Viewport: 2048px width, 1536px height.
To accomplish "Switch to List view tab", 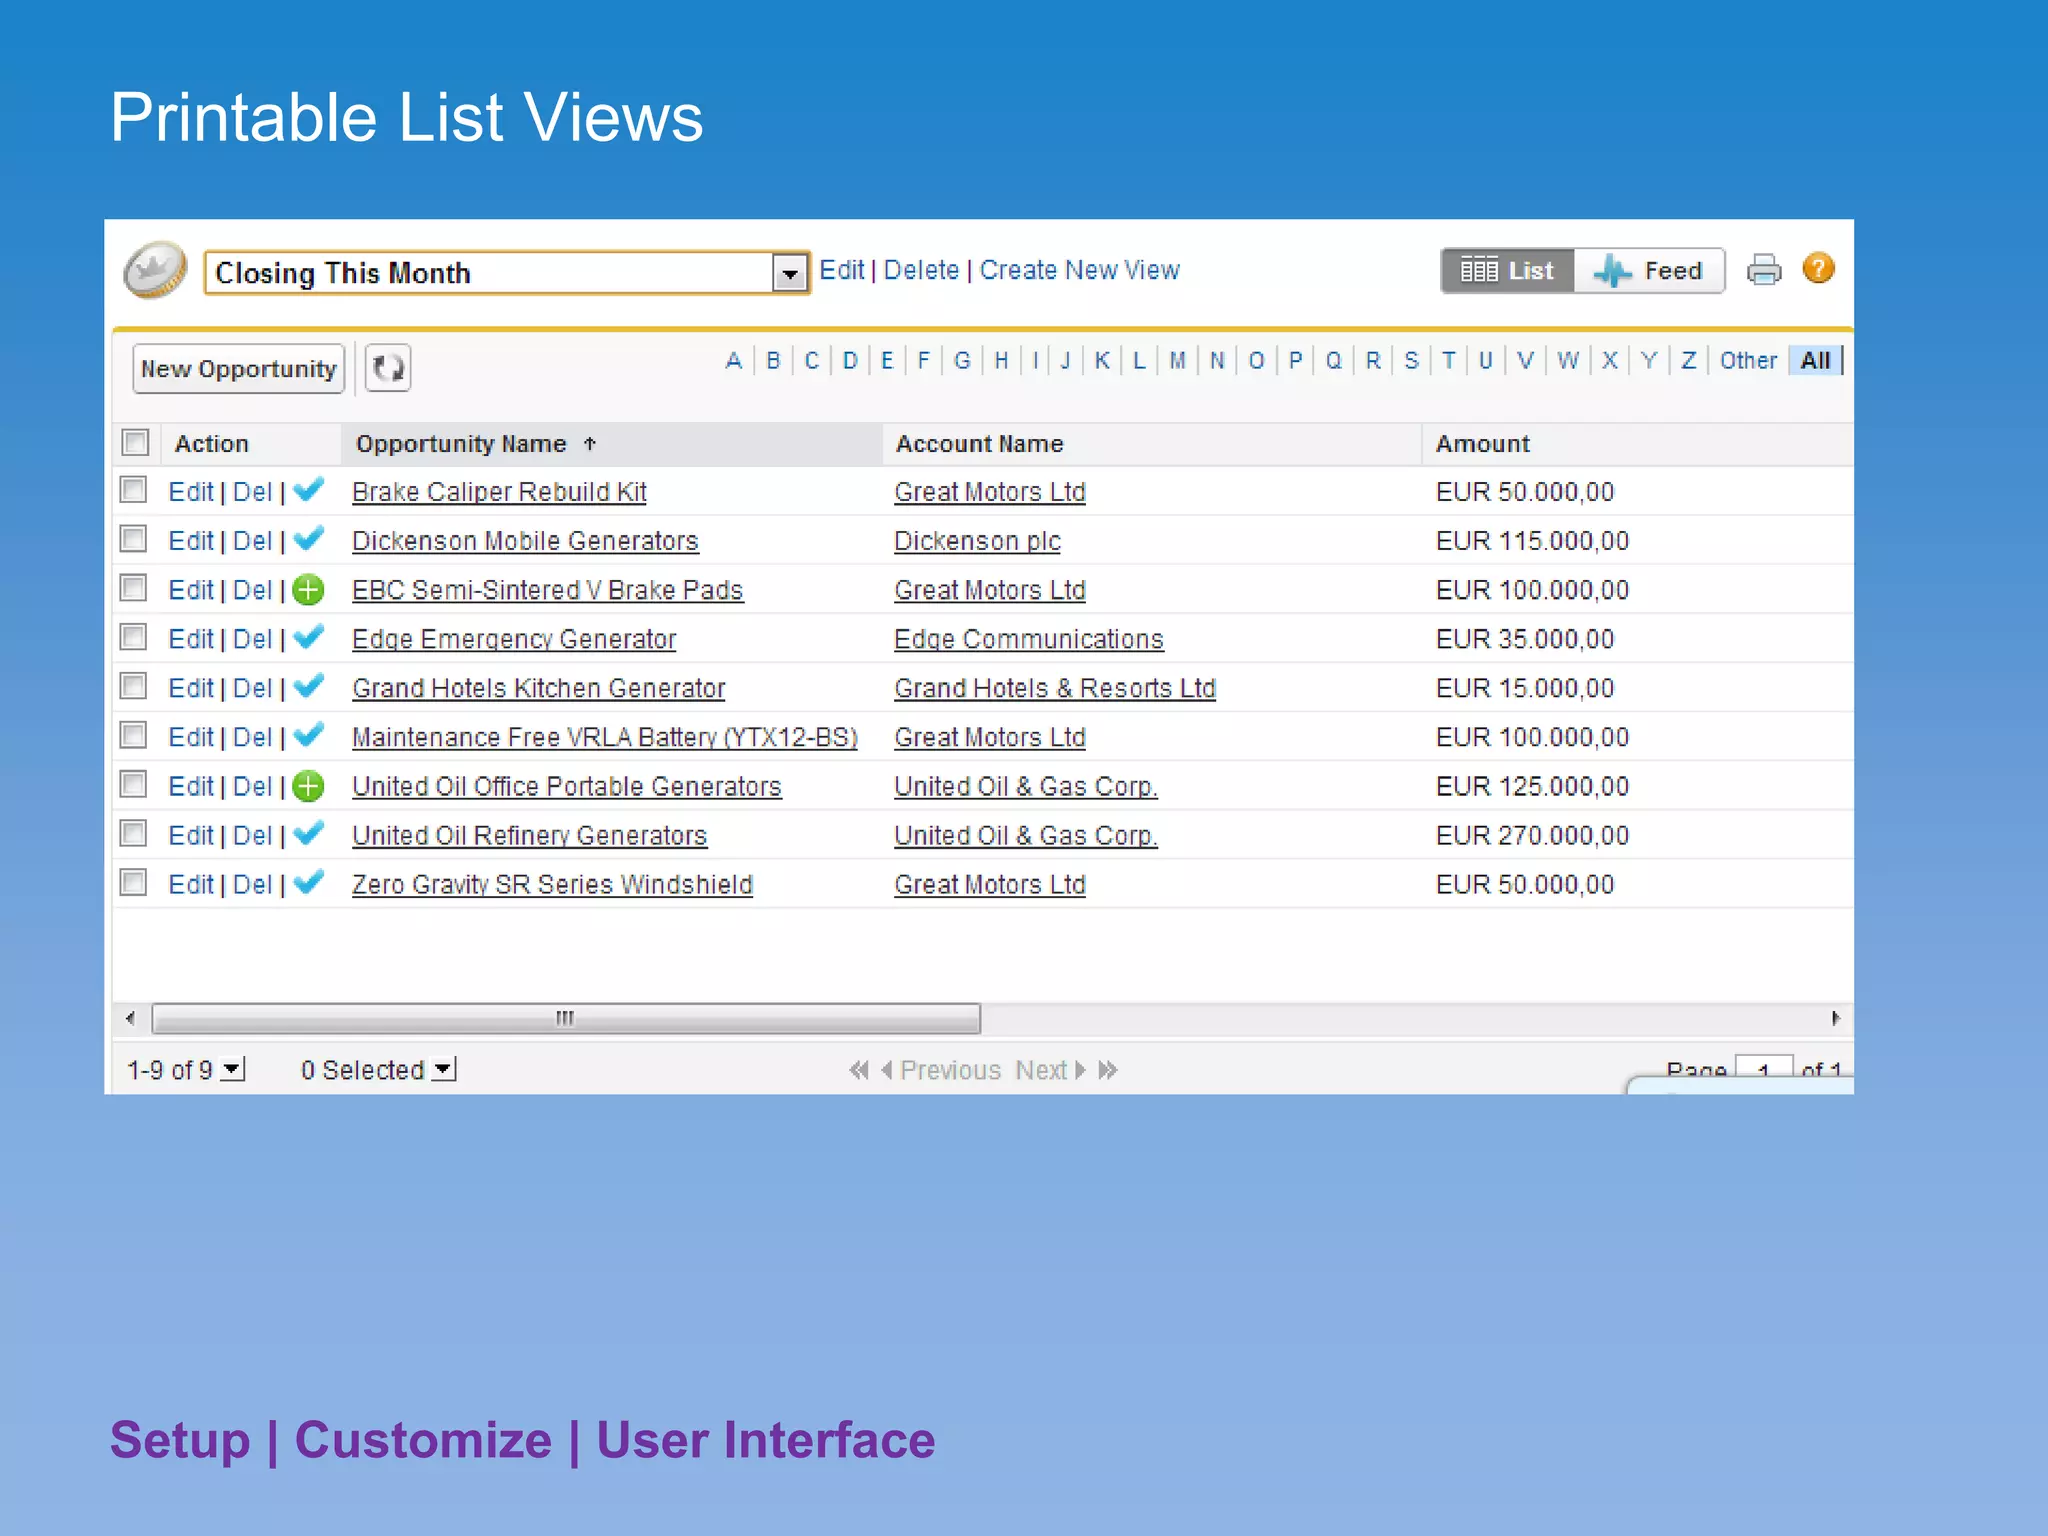I will point(1507,271).
